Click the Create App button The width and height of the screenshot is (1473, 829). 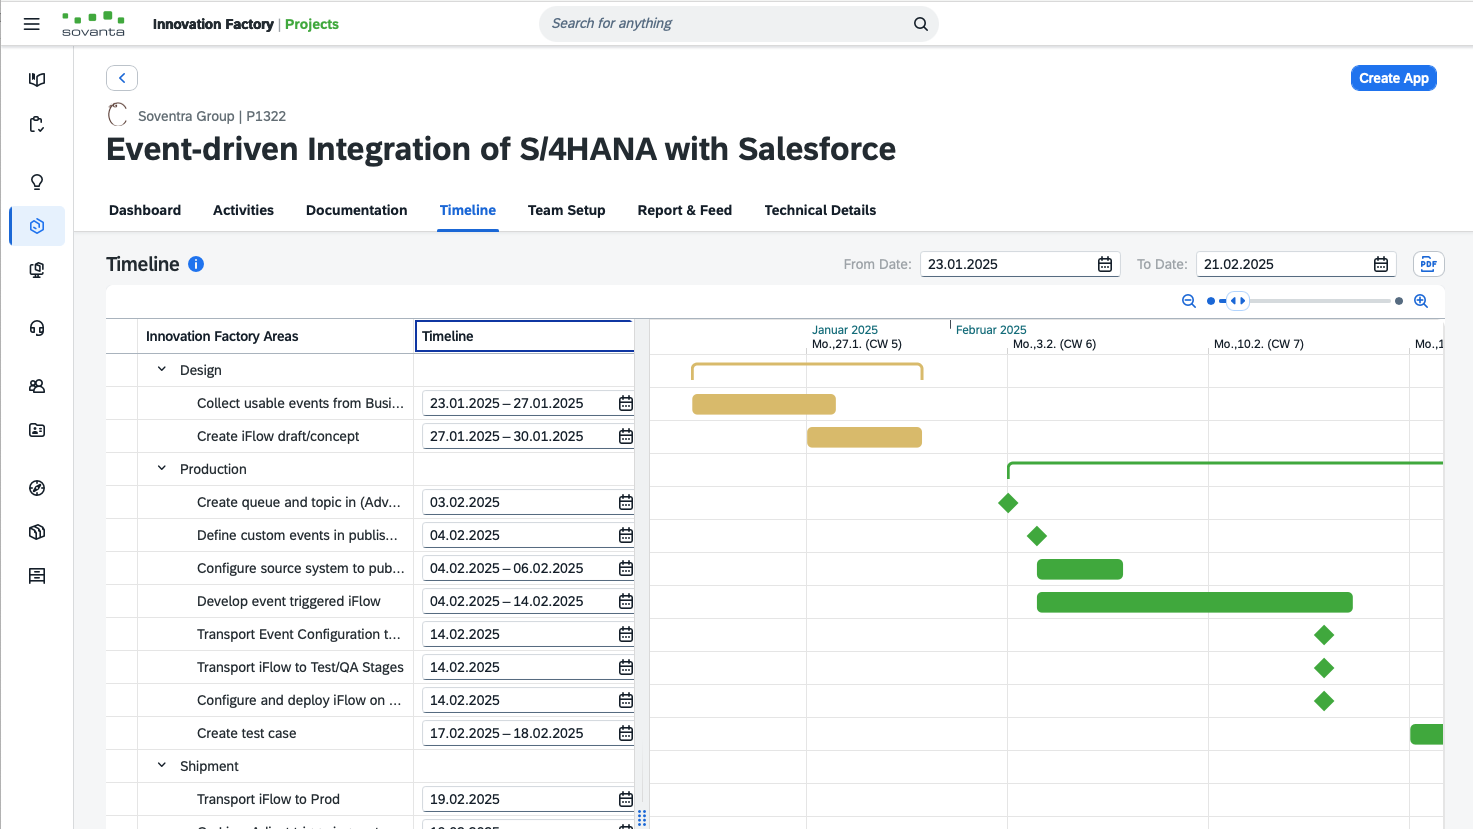coord(1393,78)
